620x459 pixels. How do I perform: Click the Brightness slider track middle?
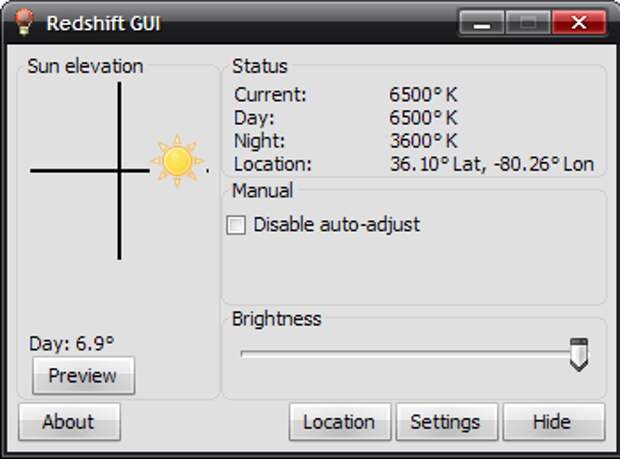(x=414, y=354)
